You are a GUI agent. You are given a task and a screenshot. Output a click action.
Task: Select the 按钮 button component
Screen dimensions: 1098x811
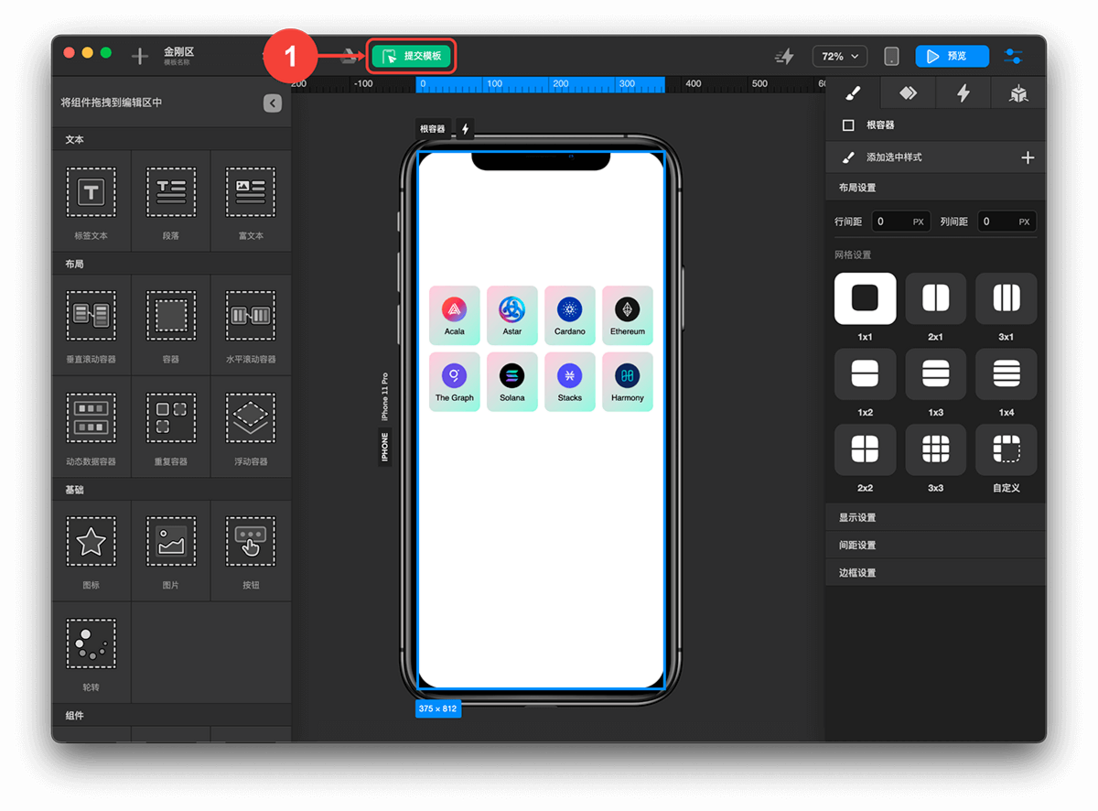pyautogui.click(x=251, y=550)
